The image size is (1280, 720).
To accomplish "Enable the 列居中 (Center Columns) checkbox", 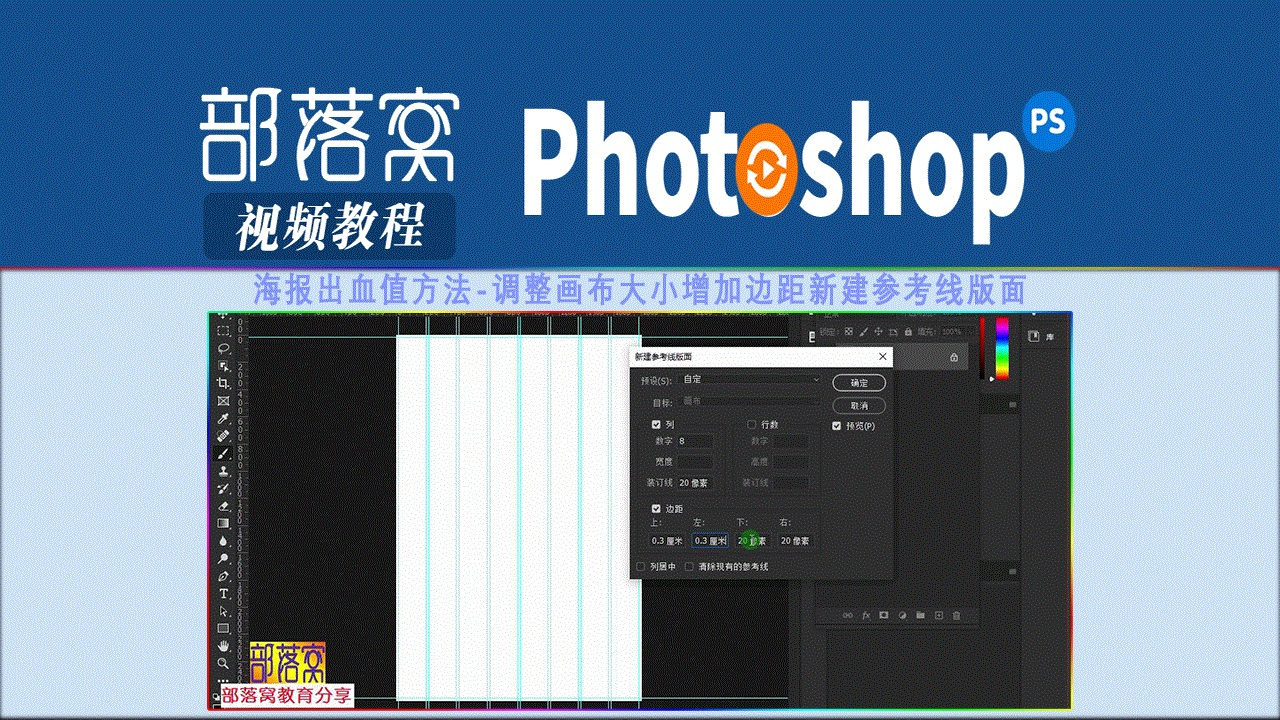I will tap(641, 567).
